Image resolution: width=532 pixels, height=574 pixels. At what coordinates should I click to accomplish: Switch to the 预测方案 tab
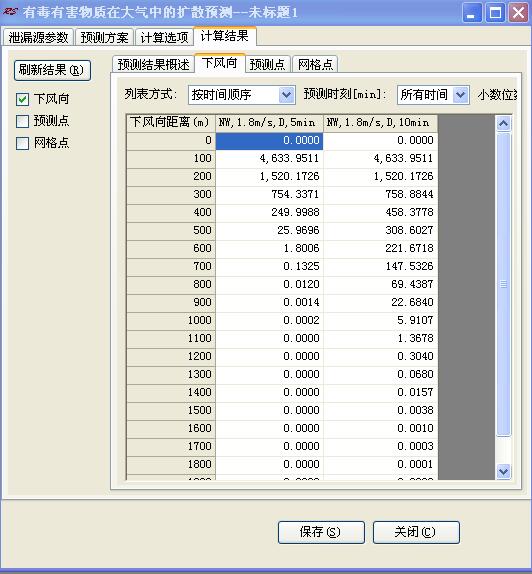click(x=104, y=37)
